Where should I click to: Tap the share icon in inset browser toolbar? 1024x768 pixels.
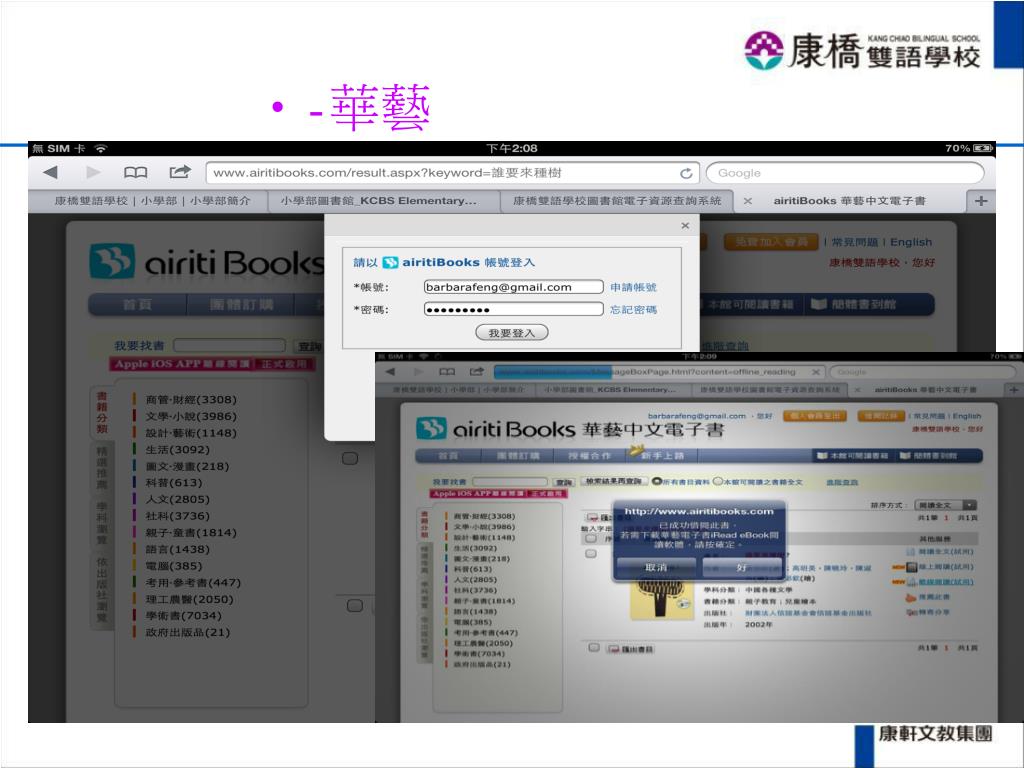pyautogui.click(x=477, y=372)
